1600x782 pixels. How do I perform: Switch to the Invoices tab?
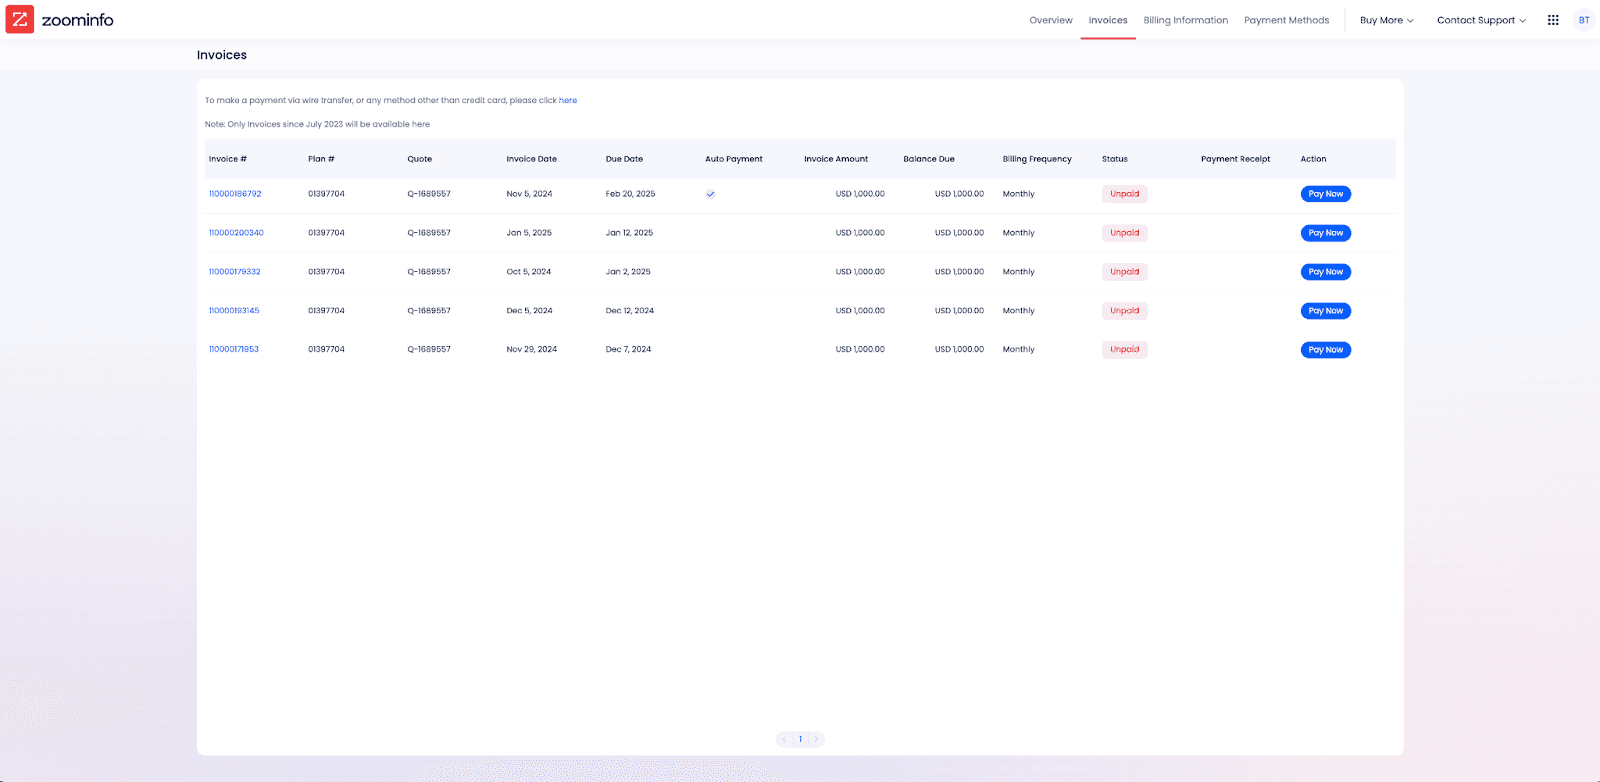[1108, 20]
